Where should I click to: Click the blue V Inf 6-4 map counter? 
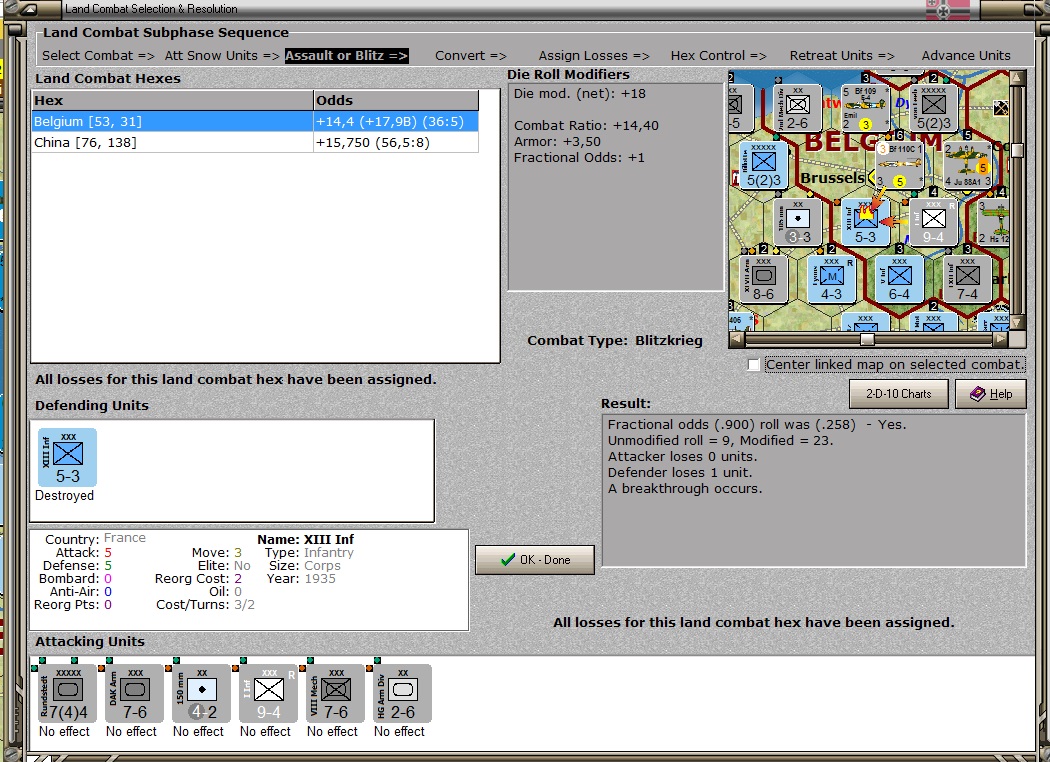pos(899,279)
